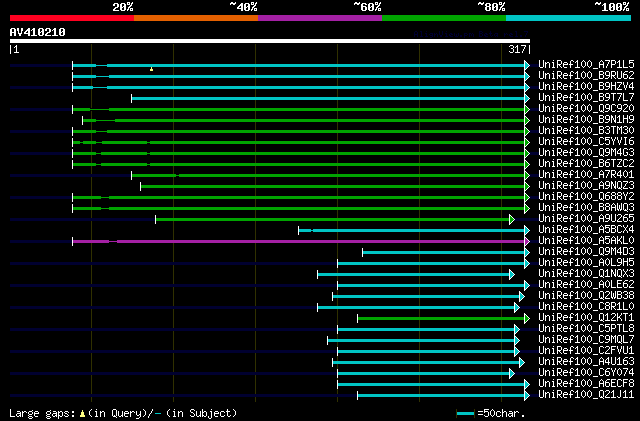Click the cyan alignment bar for Q9M4D3
The width and height of the screenshot is (640, 421).
coord(446,252)
